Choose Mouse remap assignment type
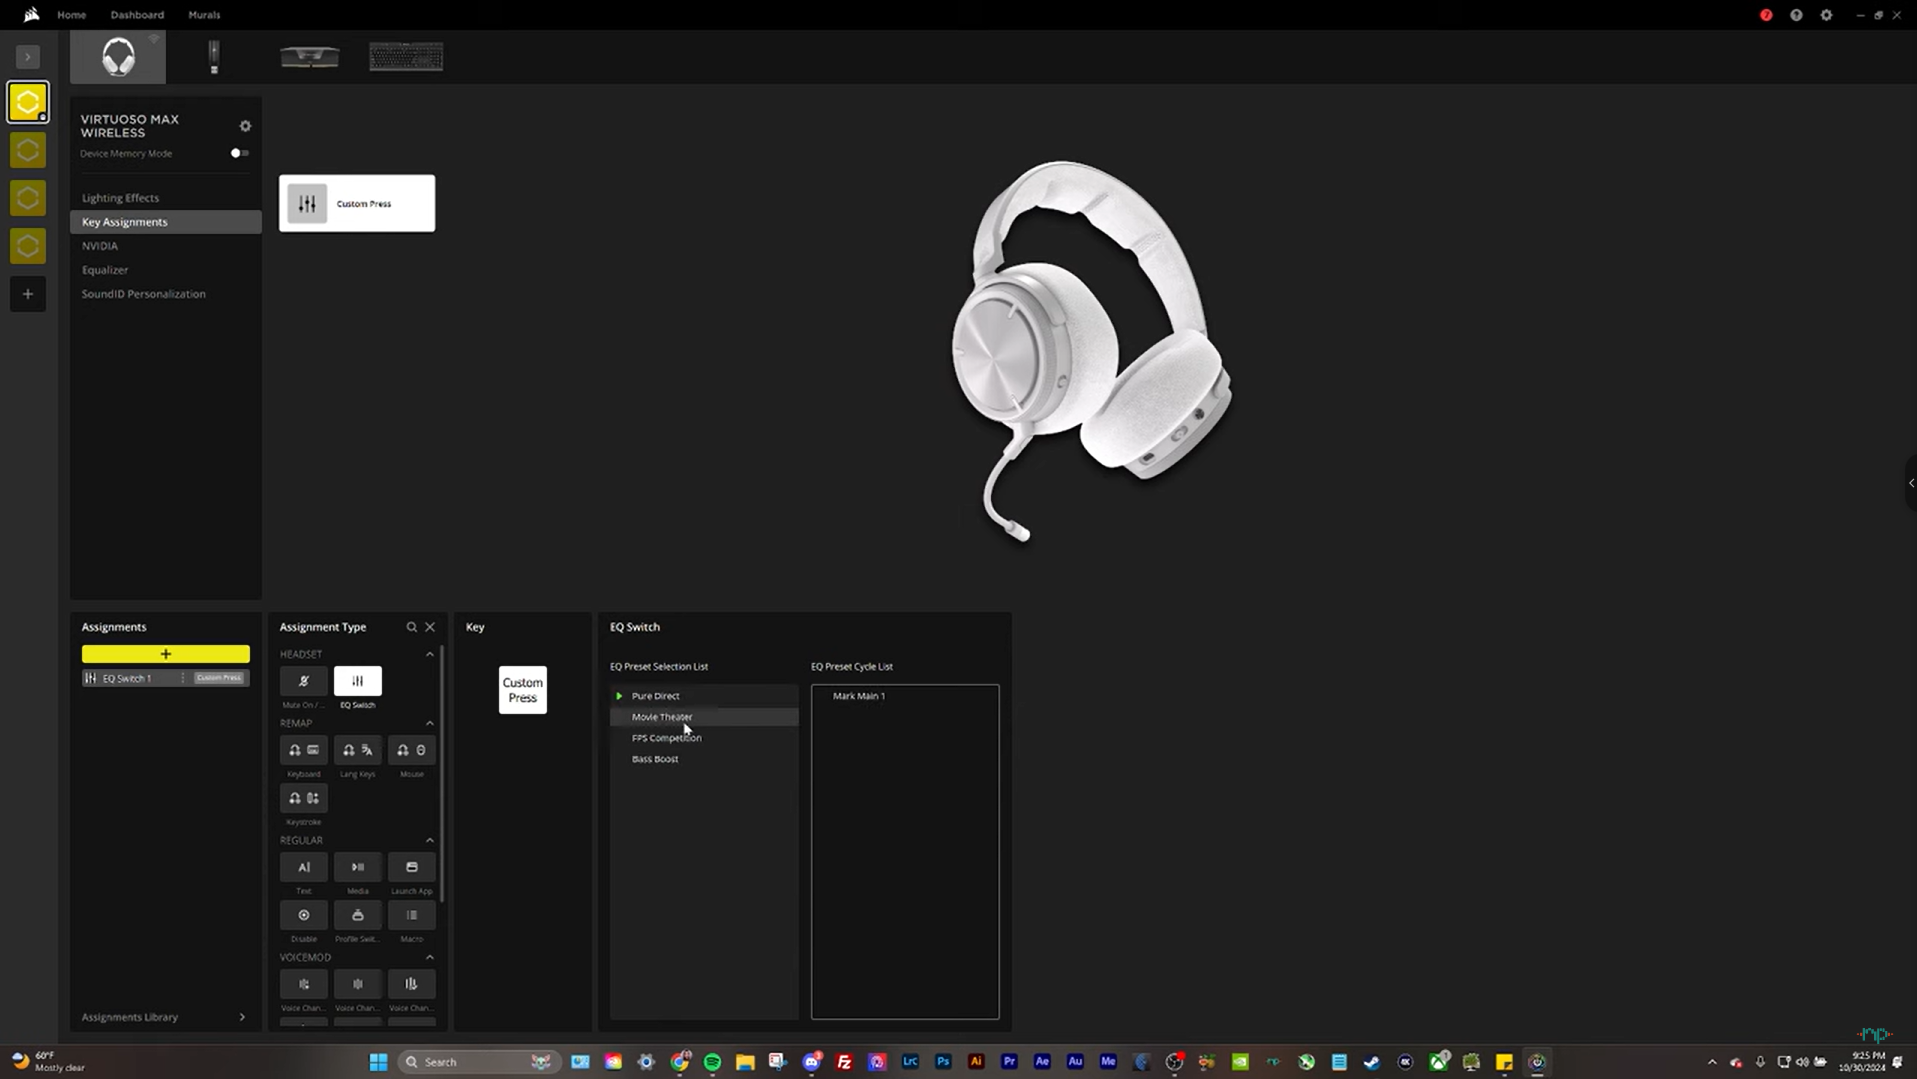This screenshot has height=1079, width=1917. coord(412,750)
